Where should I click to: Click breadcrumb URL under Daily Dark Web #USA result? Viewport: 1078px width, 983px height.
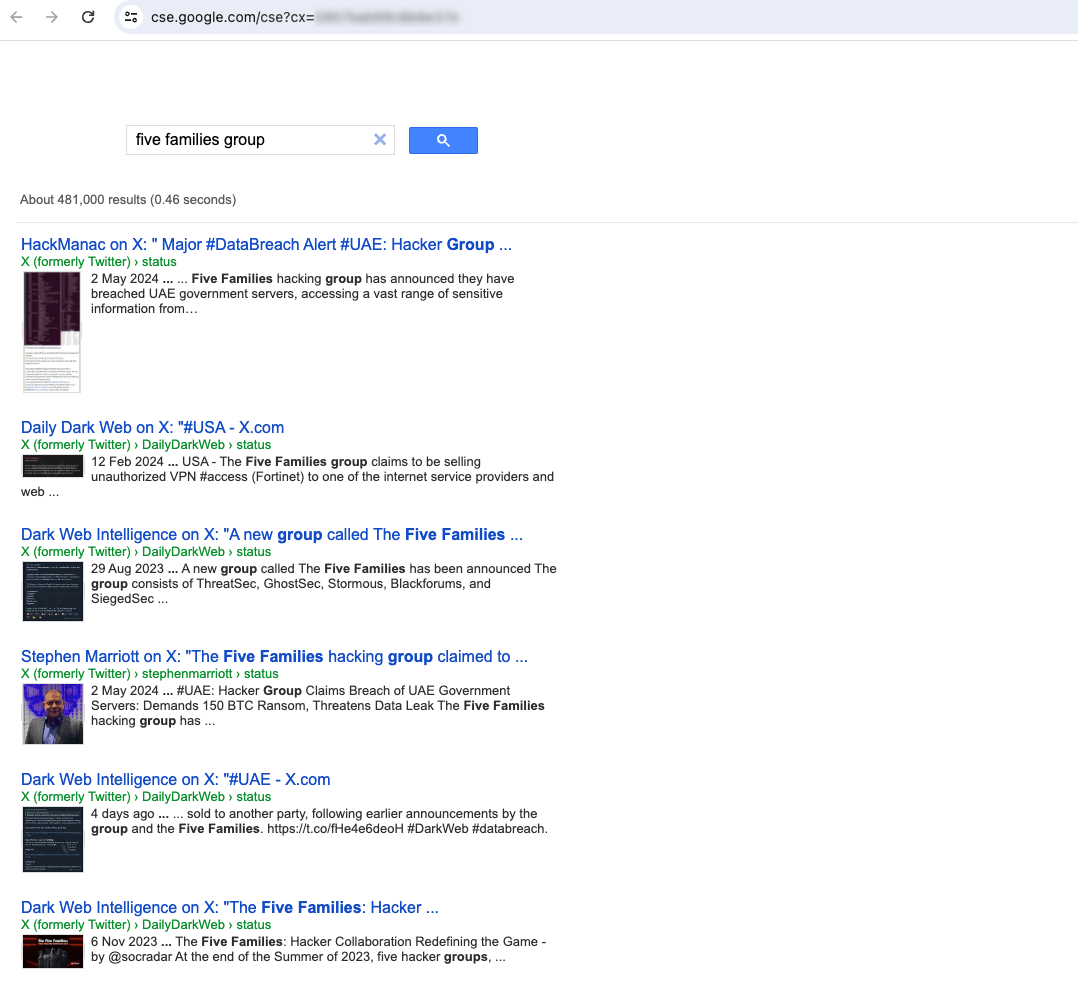(146, 444)
